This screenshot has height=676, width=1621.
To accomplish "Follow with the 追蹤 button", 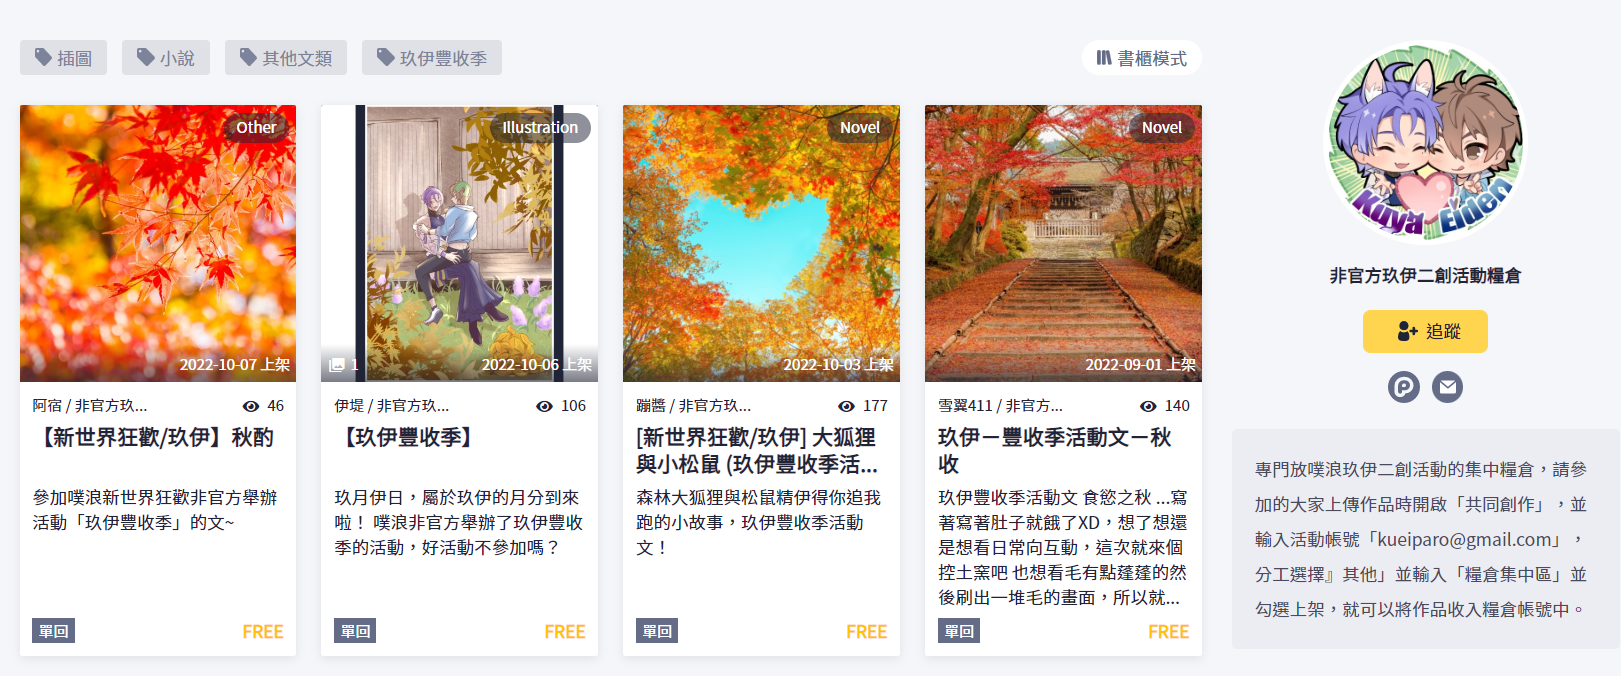I will click(1425, 331).
